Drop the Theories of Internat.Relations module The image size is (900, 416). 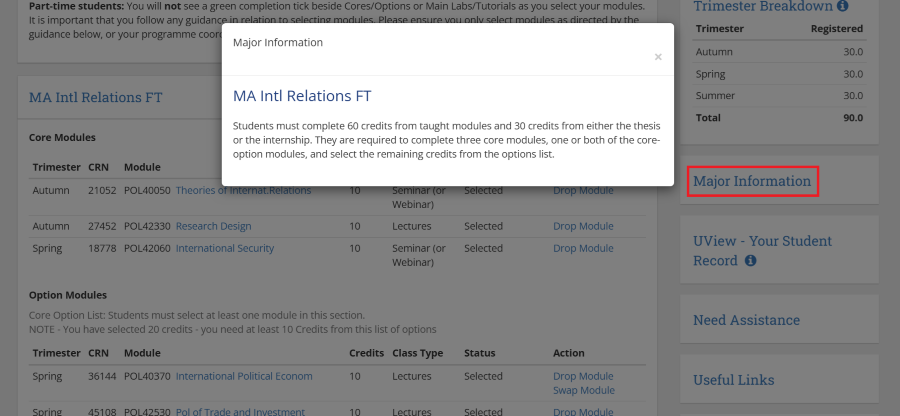tap(583, 191)
